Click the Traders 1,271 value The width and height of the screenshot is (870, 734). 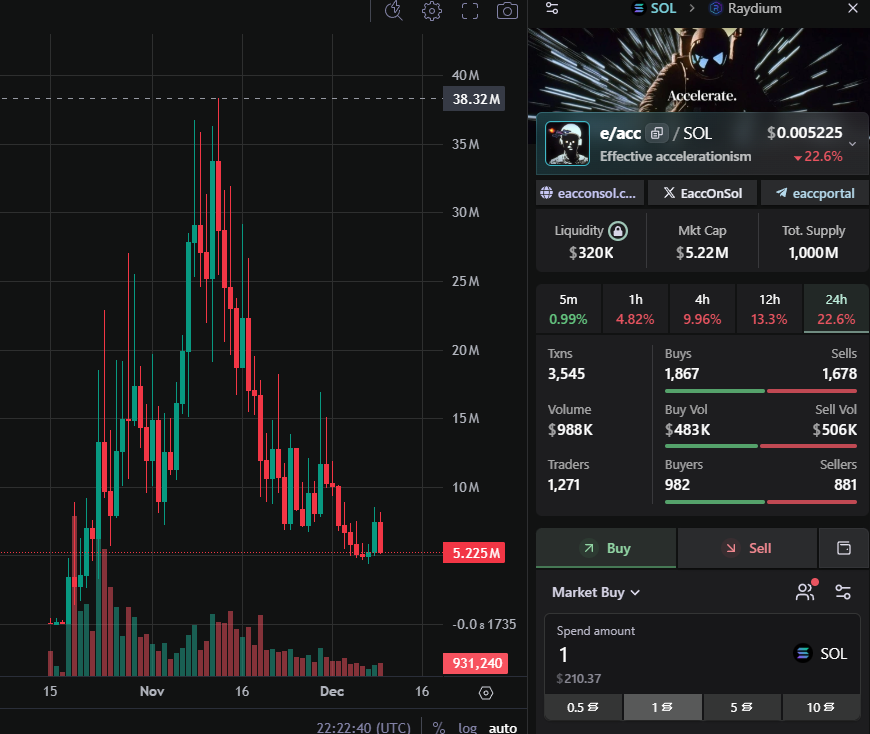click(x=564, y=485)
